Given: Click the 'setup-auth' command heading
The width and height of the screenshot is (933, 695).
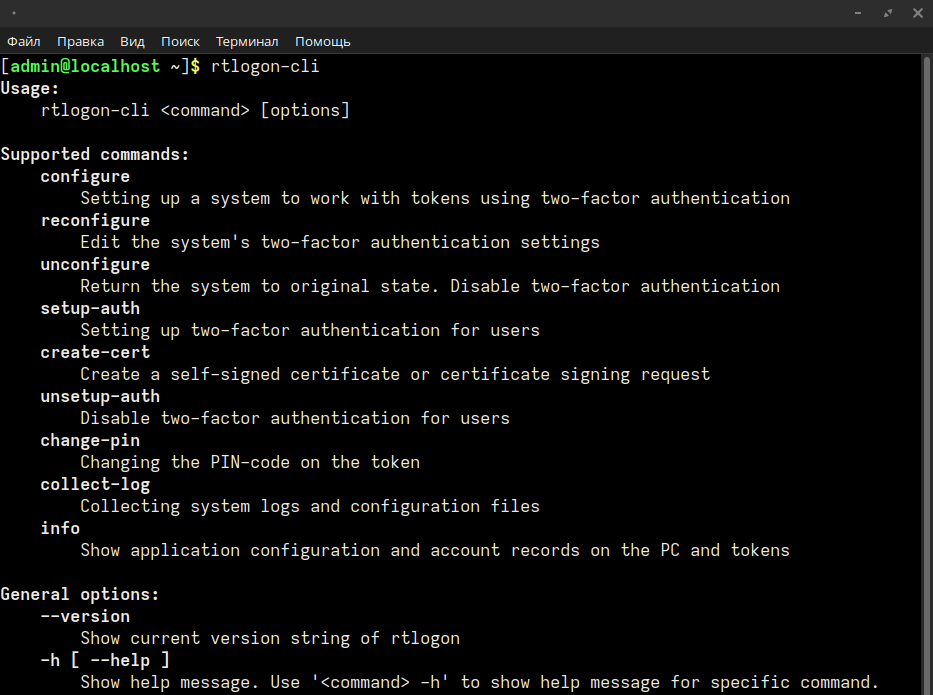Looking at the screenshot, I should [90, 308].
